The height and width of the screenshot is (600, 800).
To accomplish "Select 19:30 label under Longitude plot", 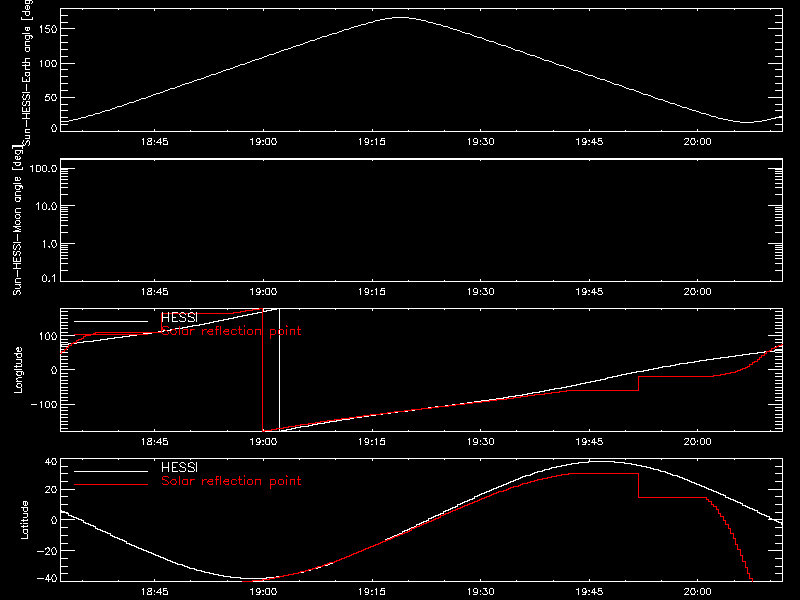I will coord(481,442).
